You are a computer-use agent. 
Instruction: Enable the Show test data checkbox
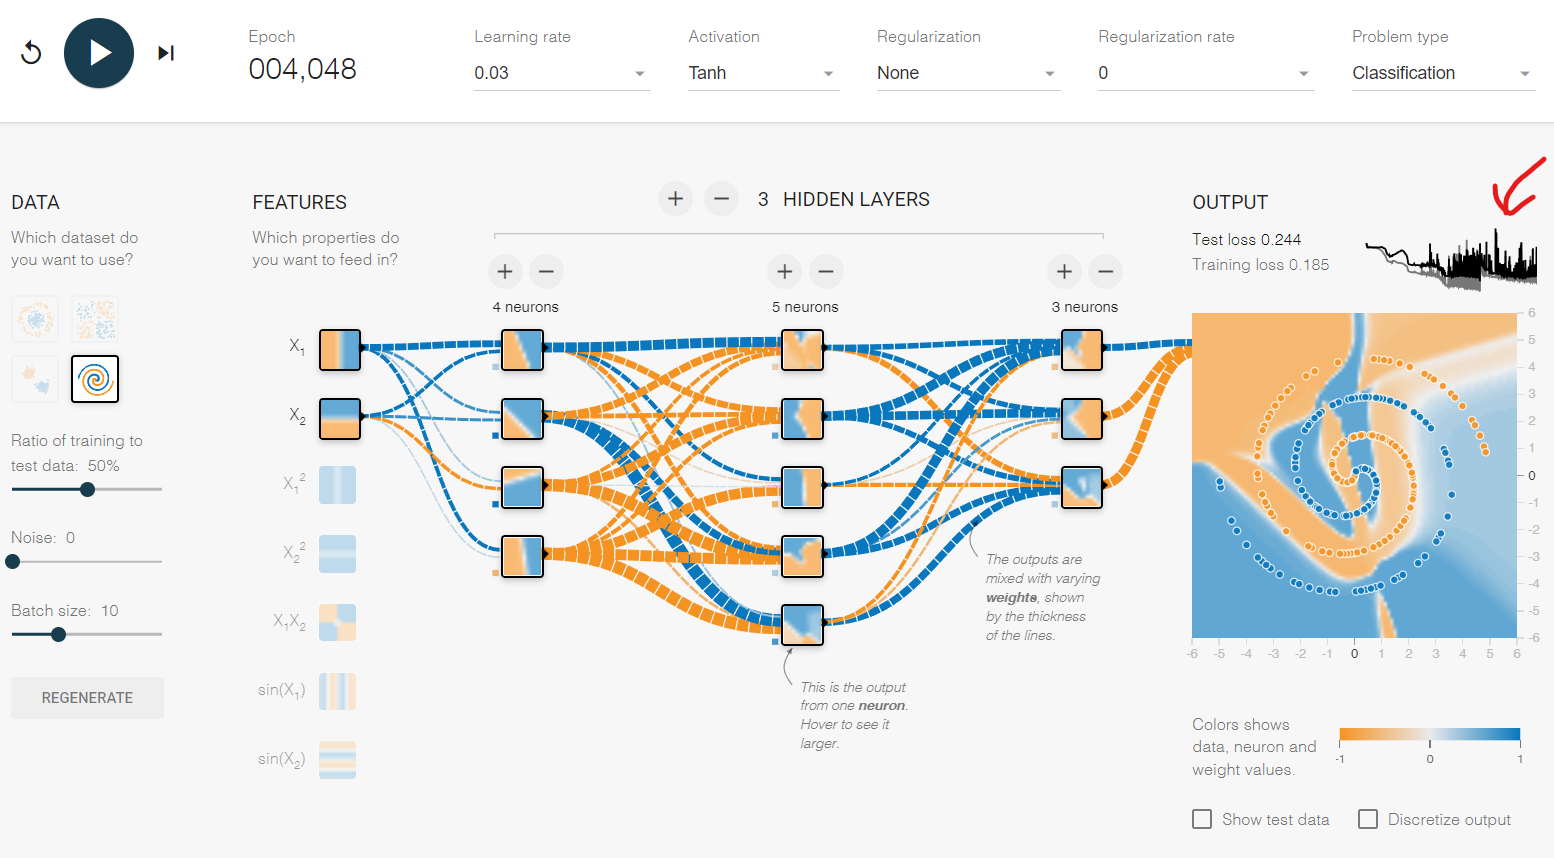coord(1202,818)
